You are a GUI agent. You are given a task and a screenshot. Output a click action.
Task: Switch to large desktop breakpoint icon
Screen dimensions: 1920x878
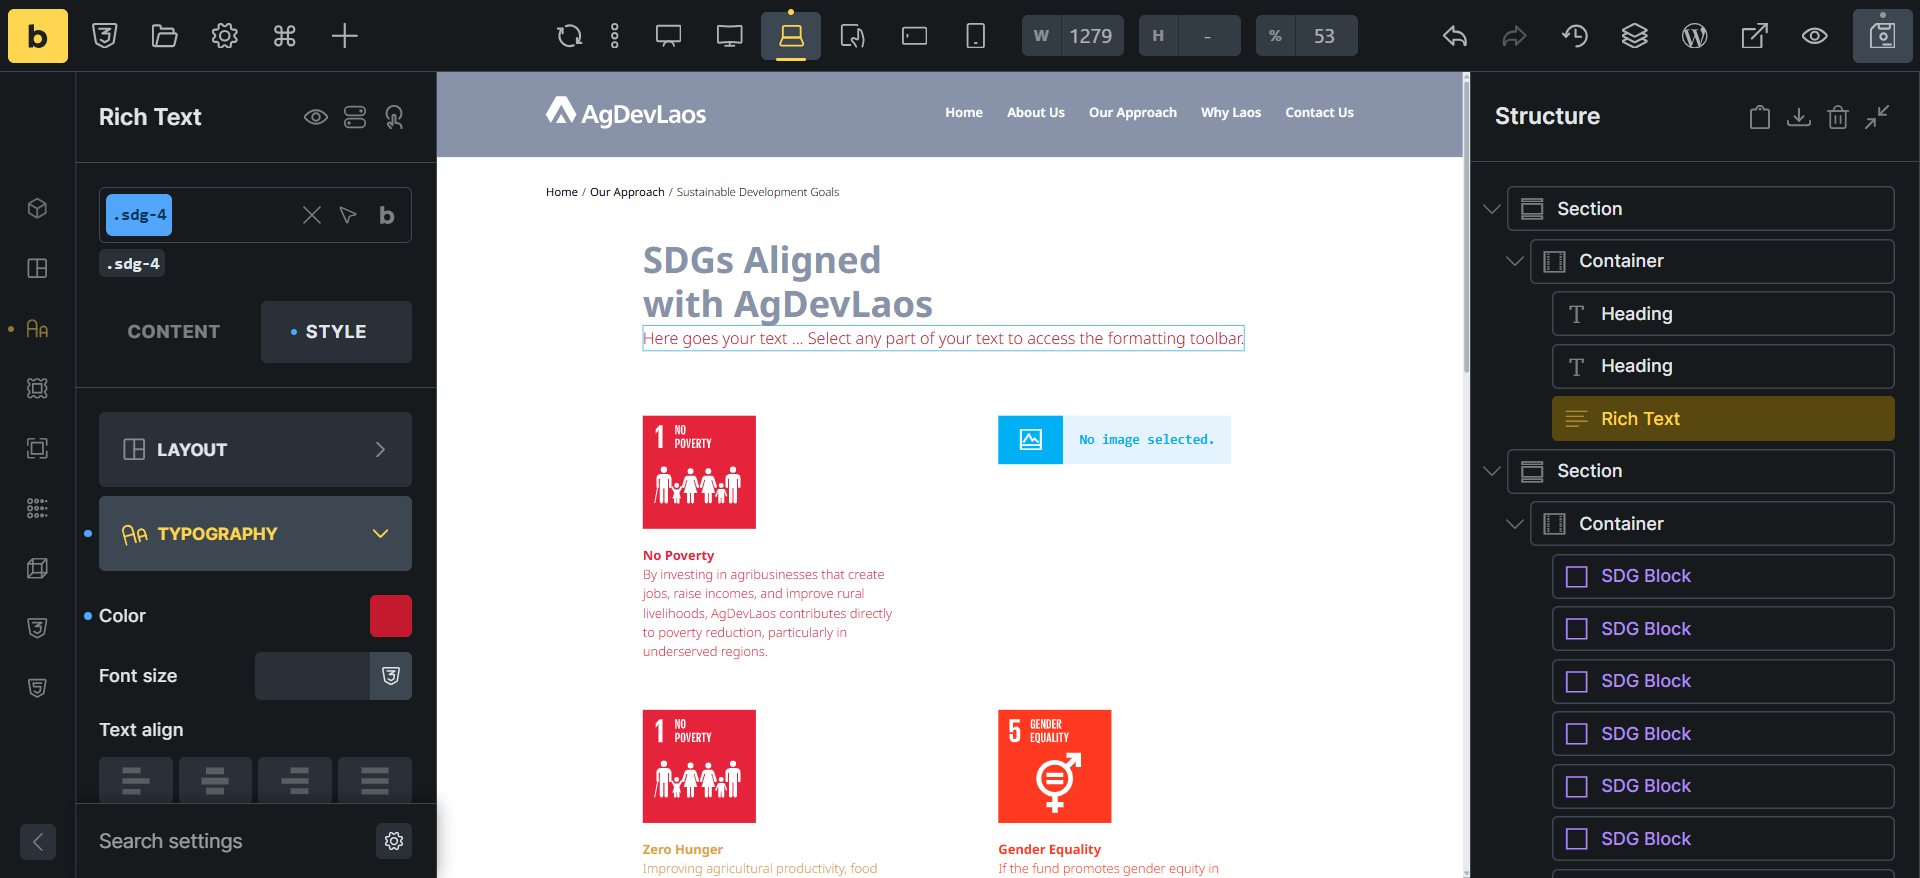coord(669,36)
